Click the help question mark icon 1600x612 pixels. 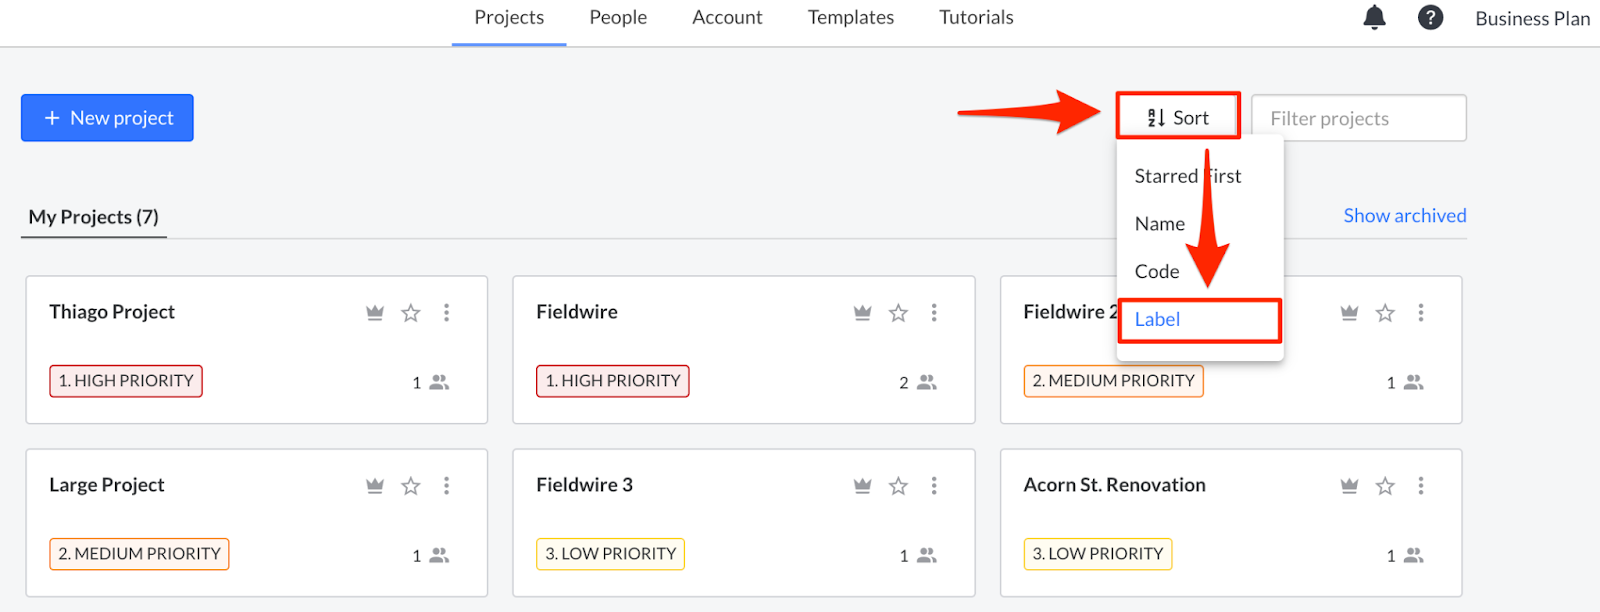coord(1430,17)
